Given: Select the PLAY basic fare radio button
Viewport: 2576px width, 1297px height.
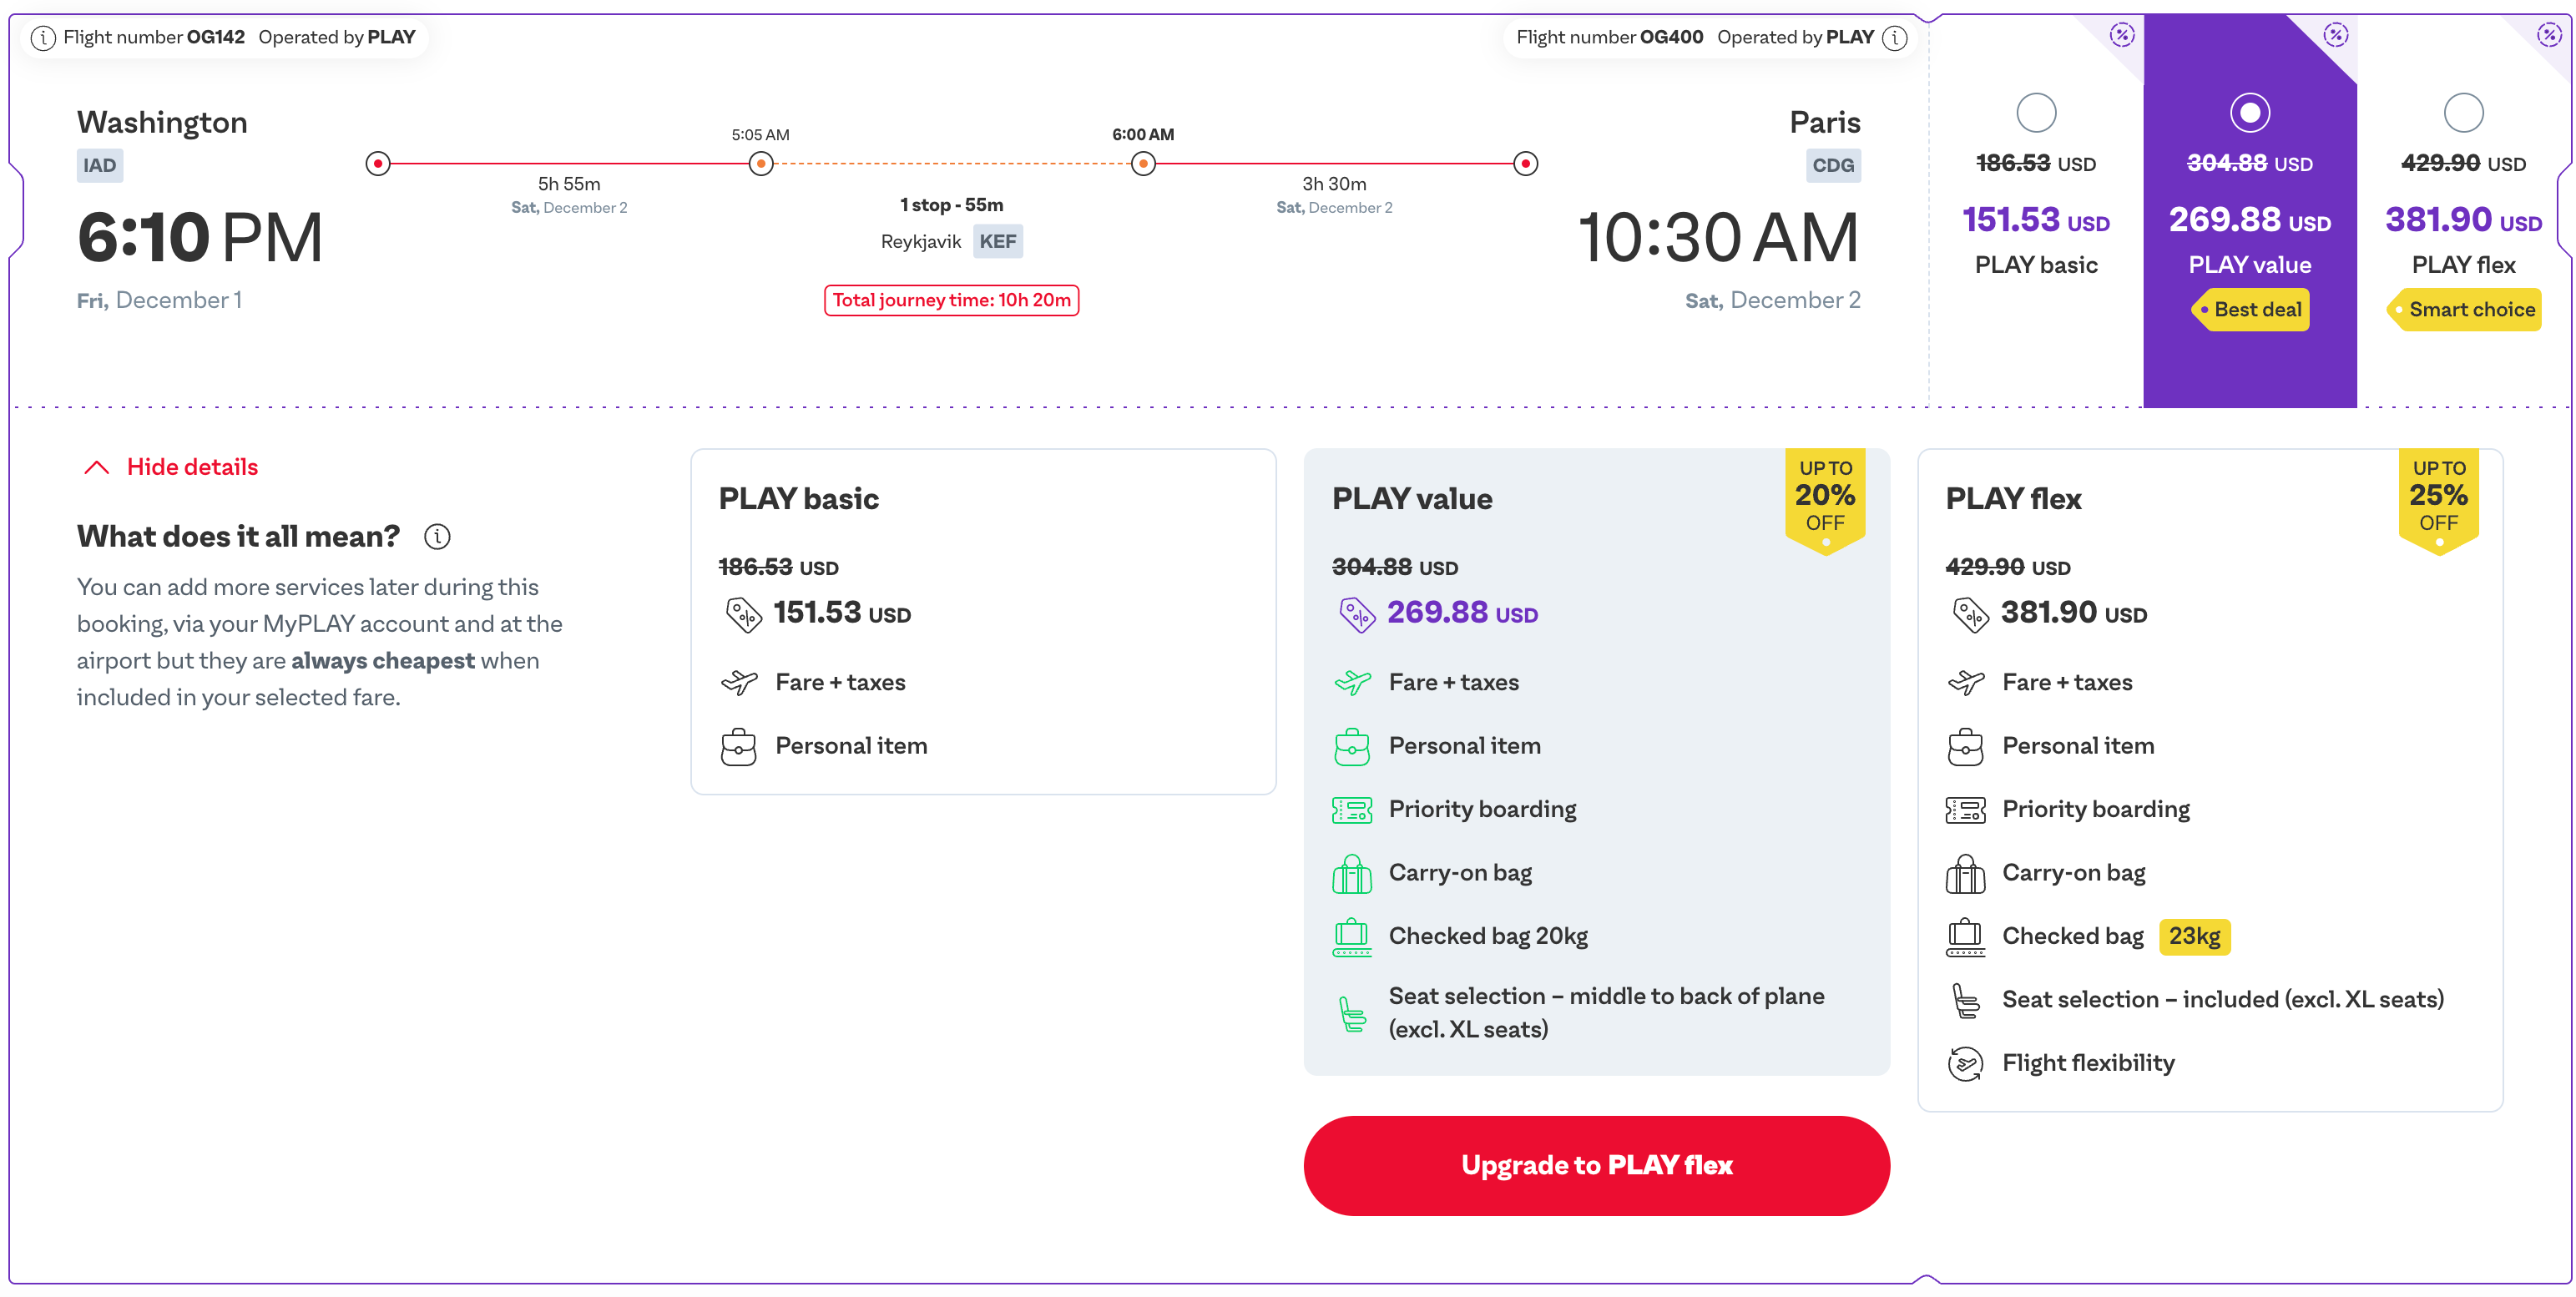Looking at the screenshot, I should coord(2036,113).
